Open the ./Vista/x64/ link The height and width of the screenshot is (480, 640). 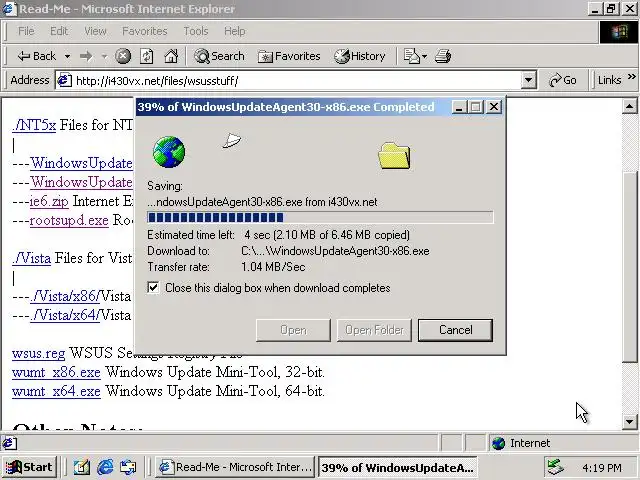pos(65,315)
